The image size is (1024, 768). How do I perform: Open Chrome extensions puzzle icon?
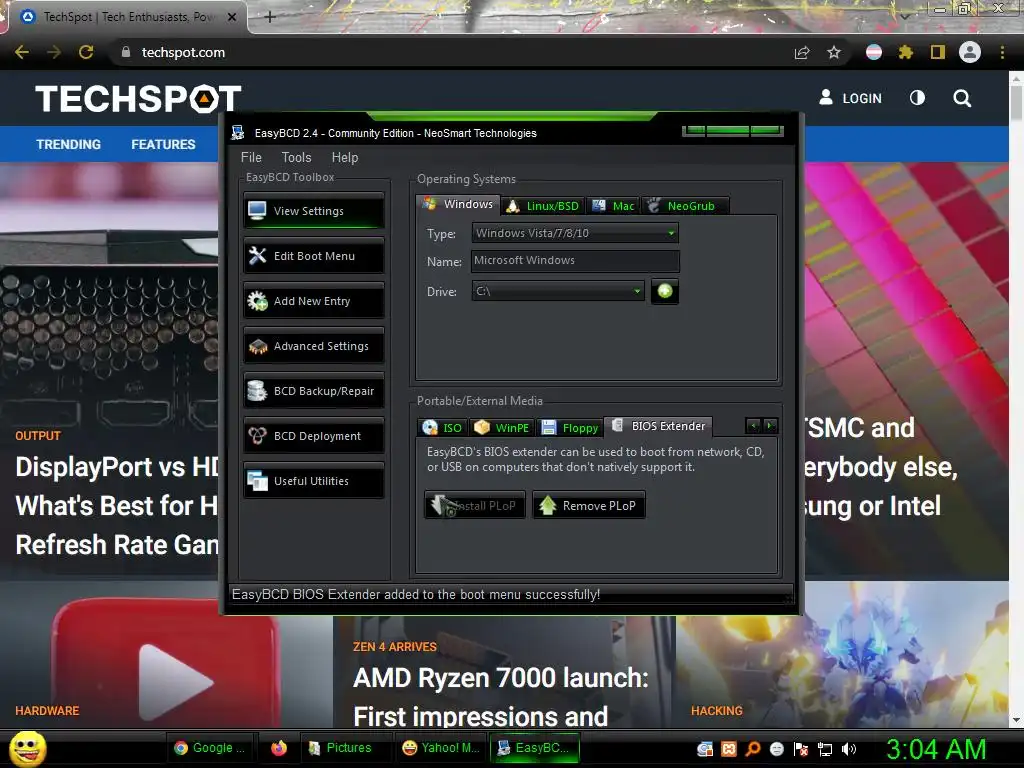pos(906,52)
